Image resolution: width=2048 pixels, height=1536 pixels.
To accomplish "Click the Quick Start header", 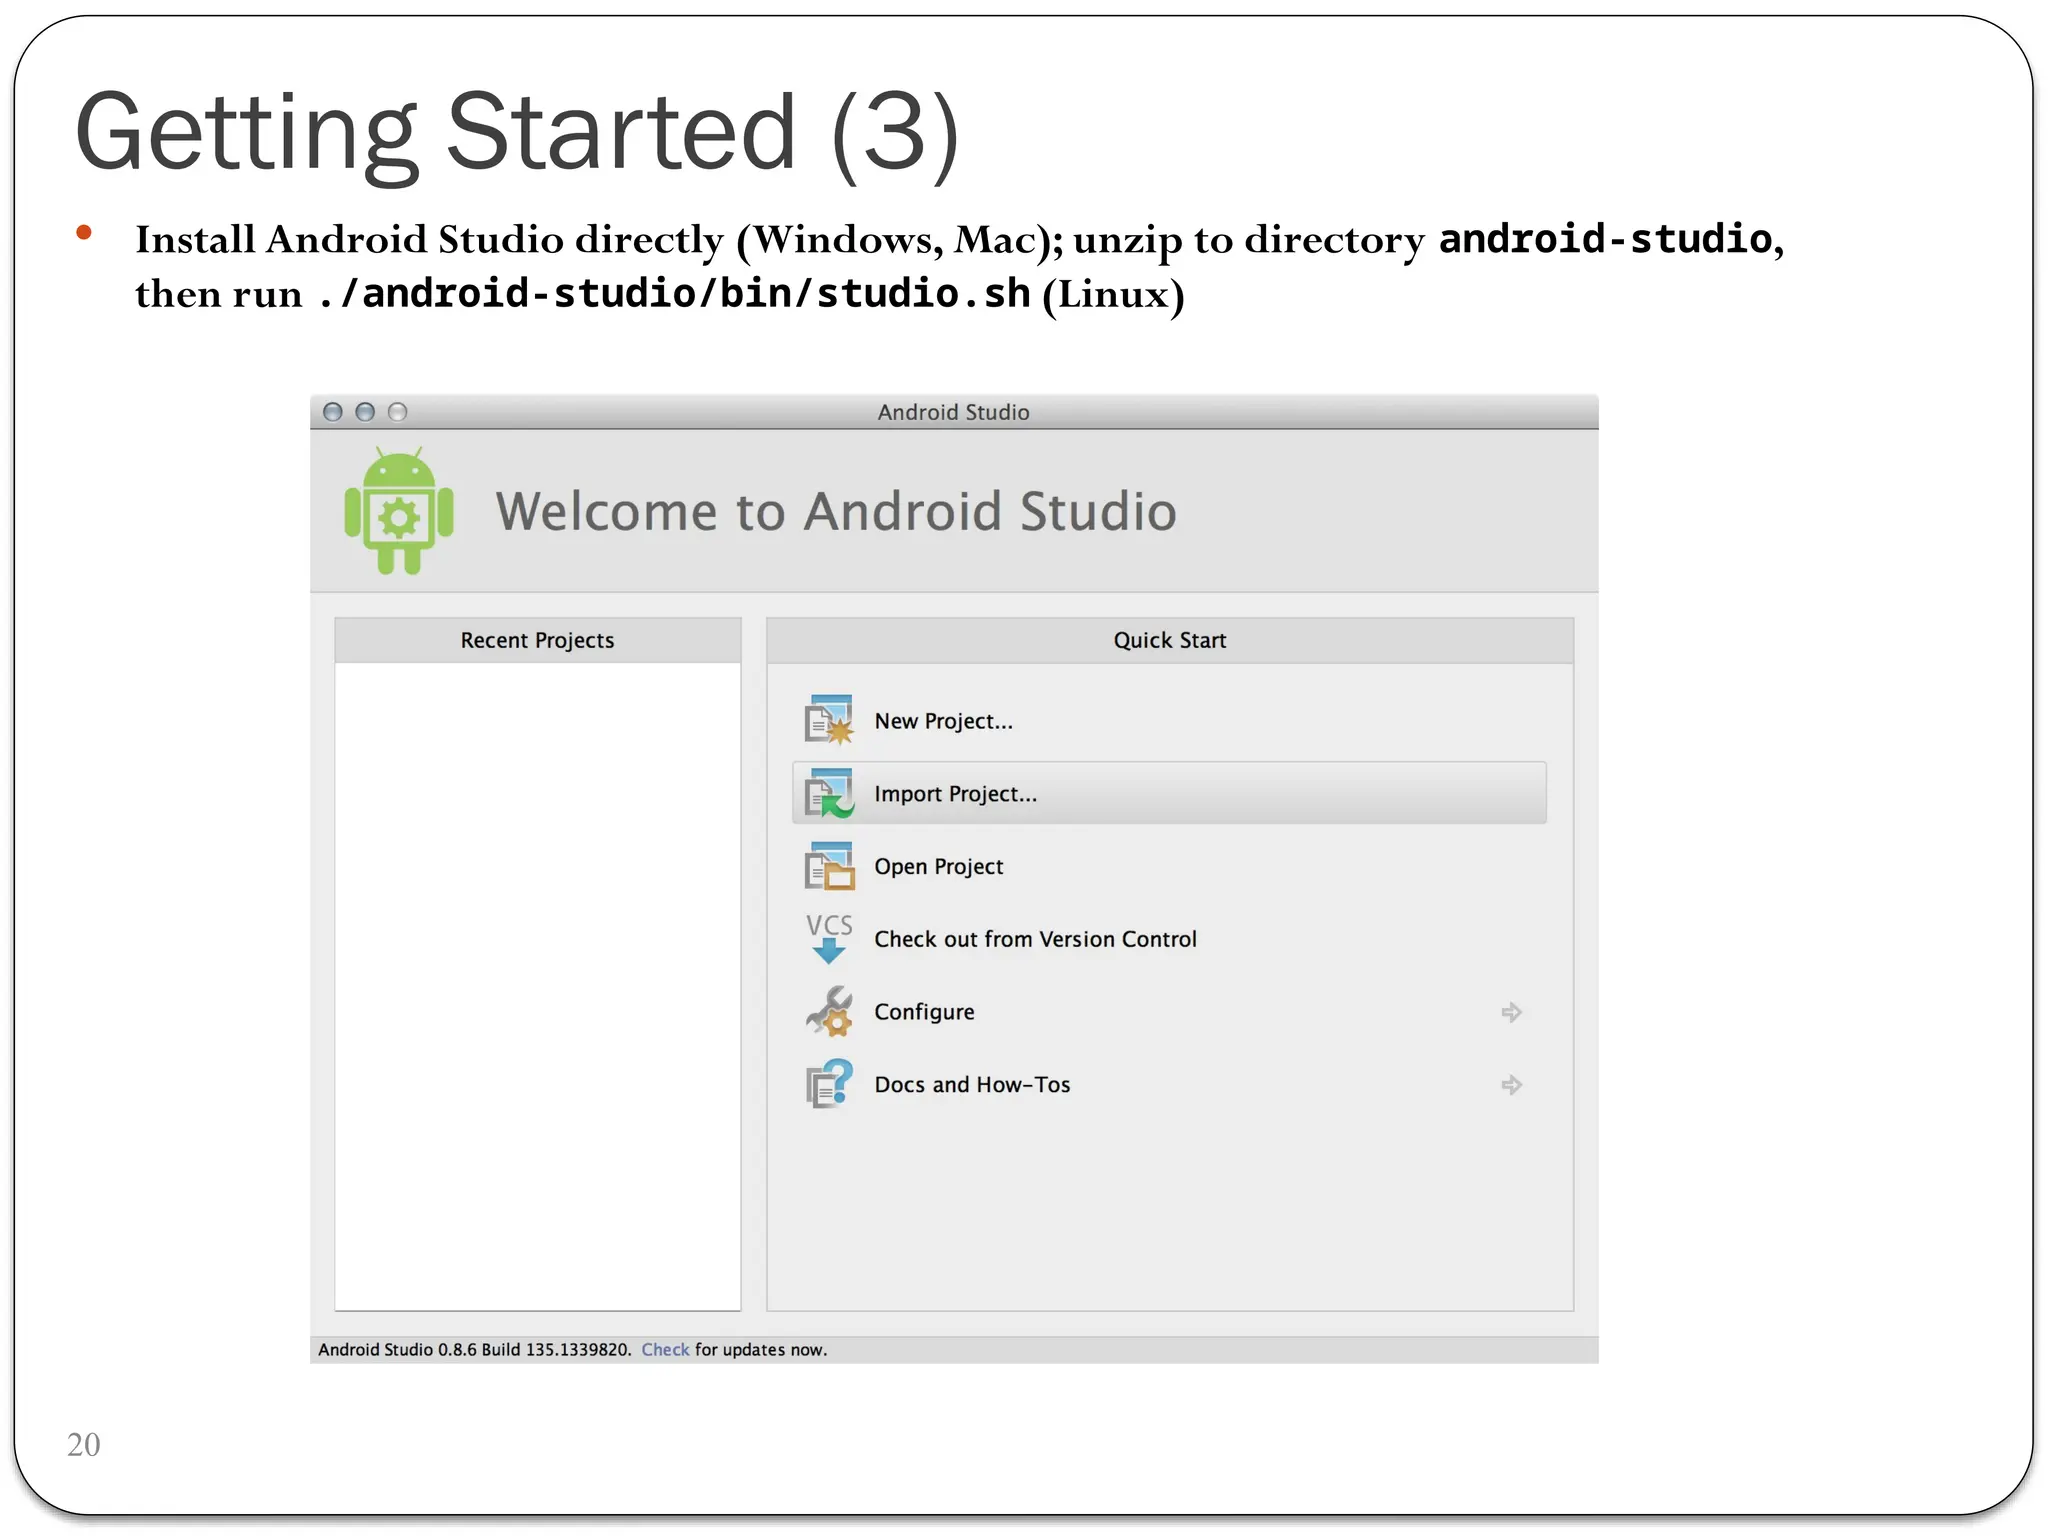I will (x=1170, y=640).
